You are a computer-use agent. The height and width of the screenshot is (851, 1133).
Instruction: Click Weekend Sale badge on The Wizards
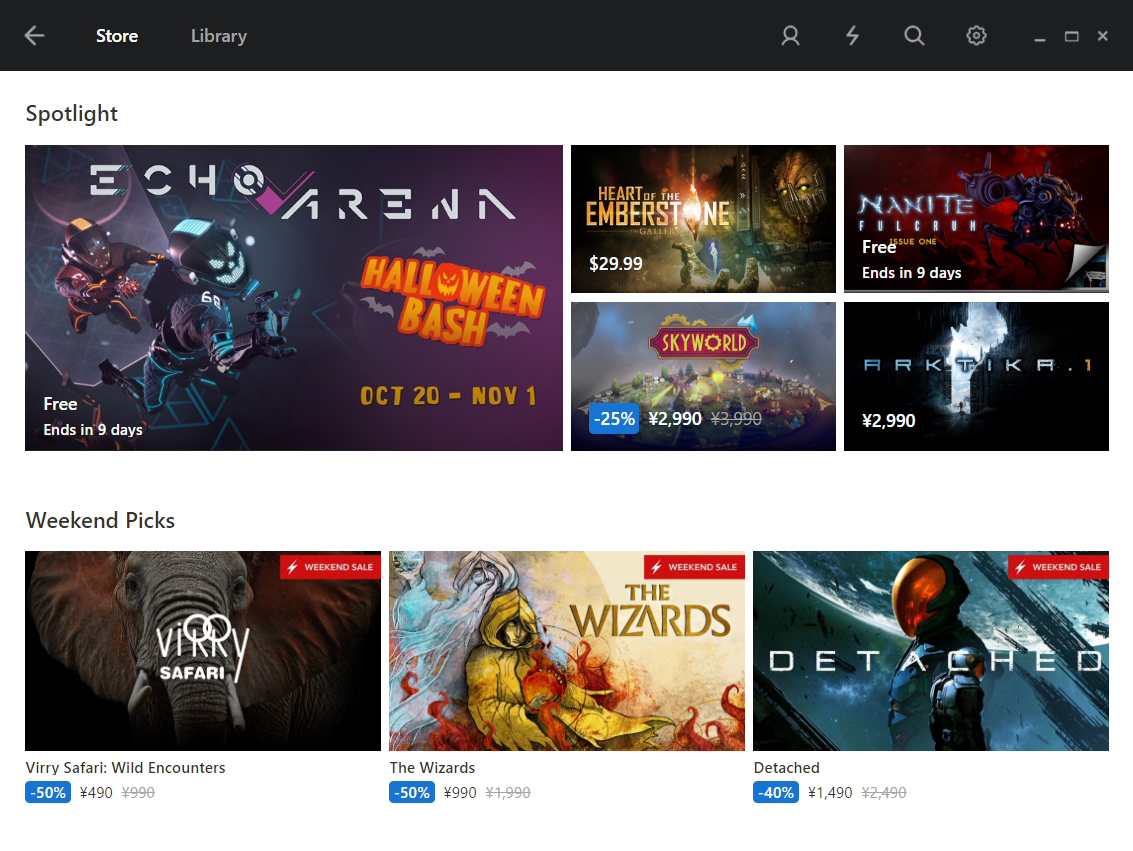(x=694, y=567)
